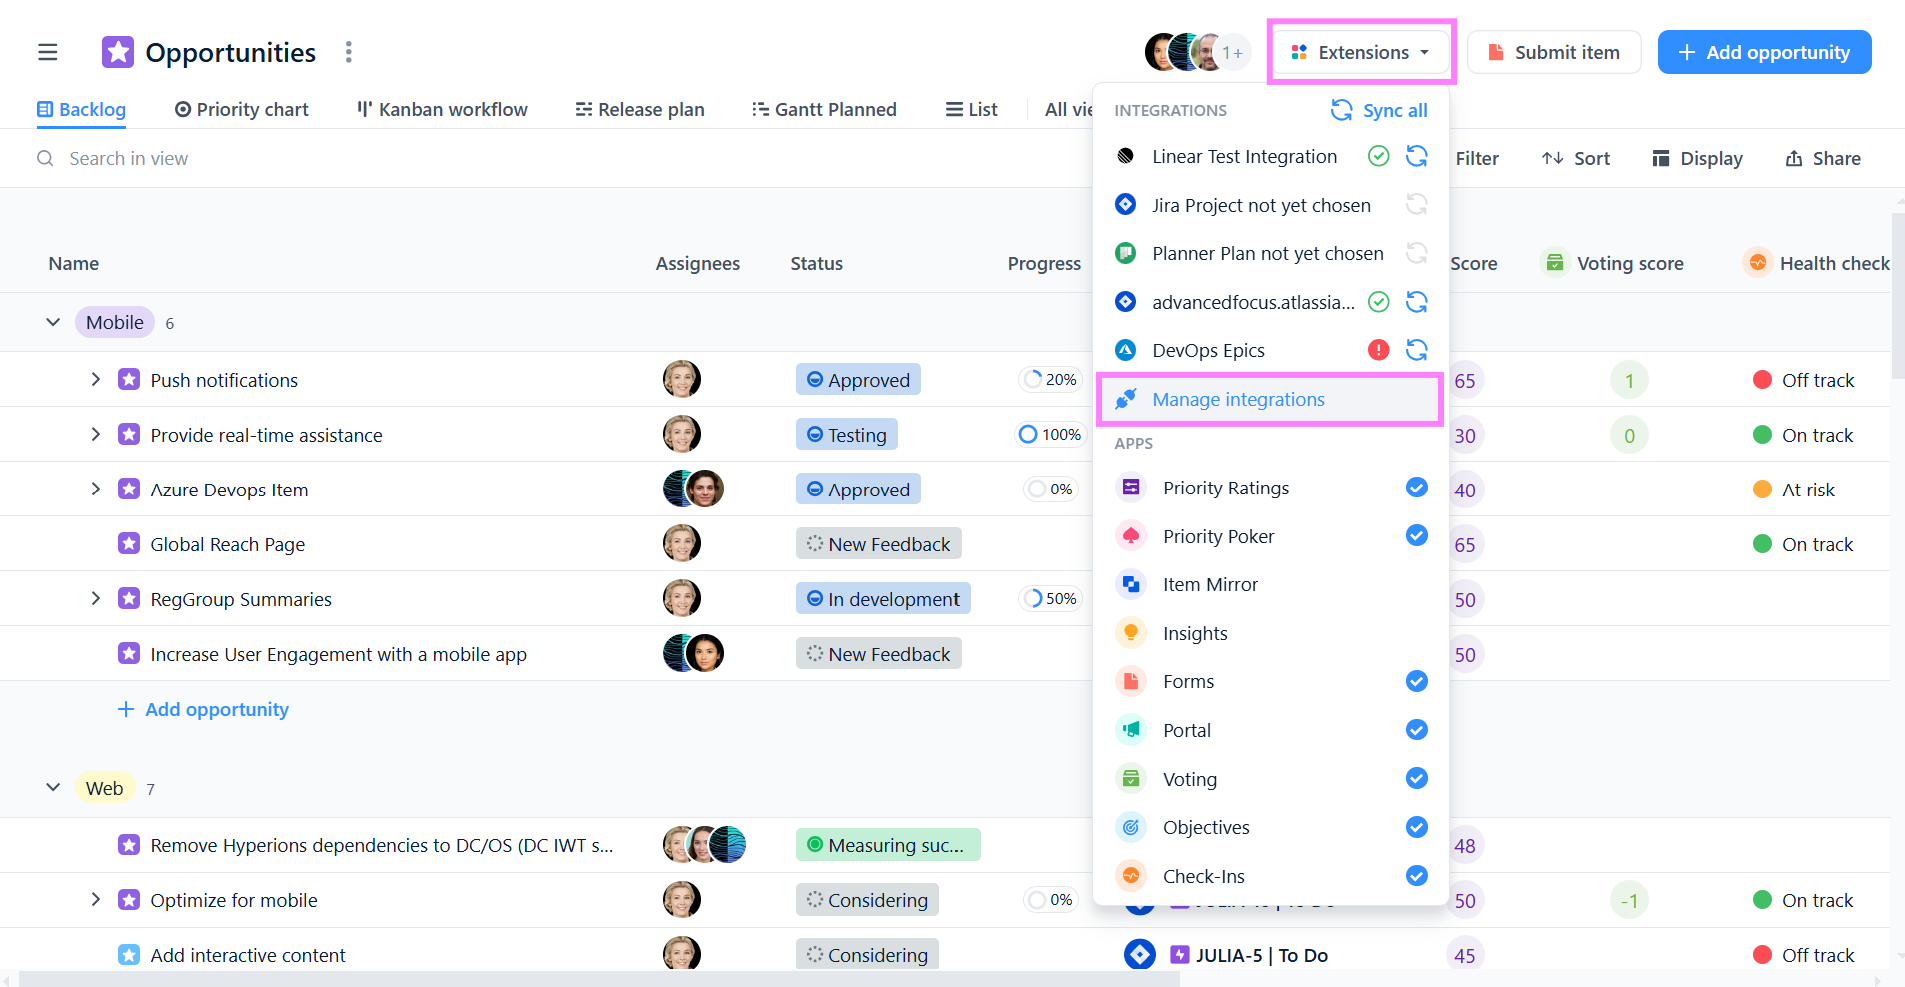The height and width of the screenshot is (987, 1905).
Task: Click Add opportunity under Mobile group
Action: (203, 709)
